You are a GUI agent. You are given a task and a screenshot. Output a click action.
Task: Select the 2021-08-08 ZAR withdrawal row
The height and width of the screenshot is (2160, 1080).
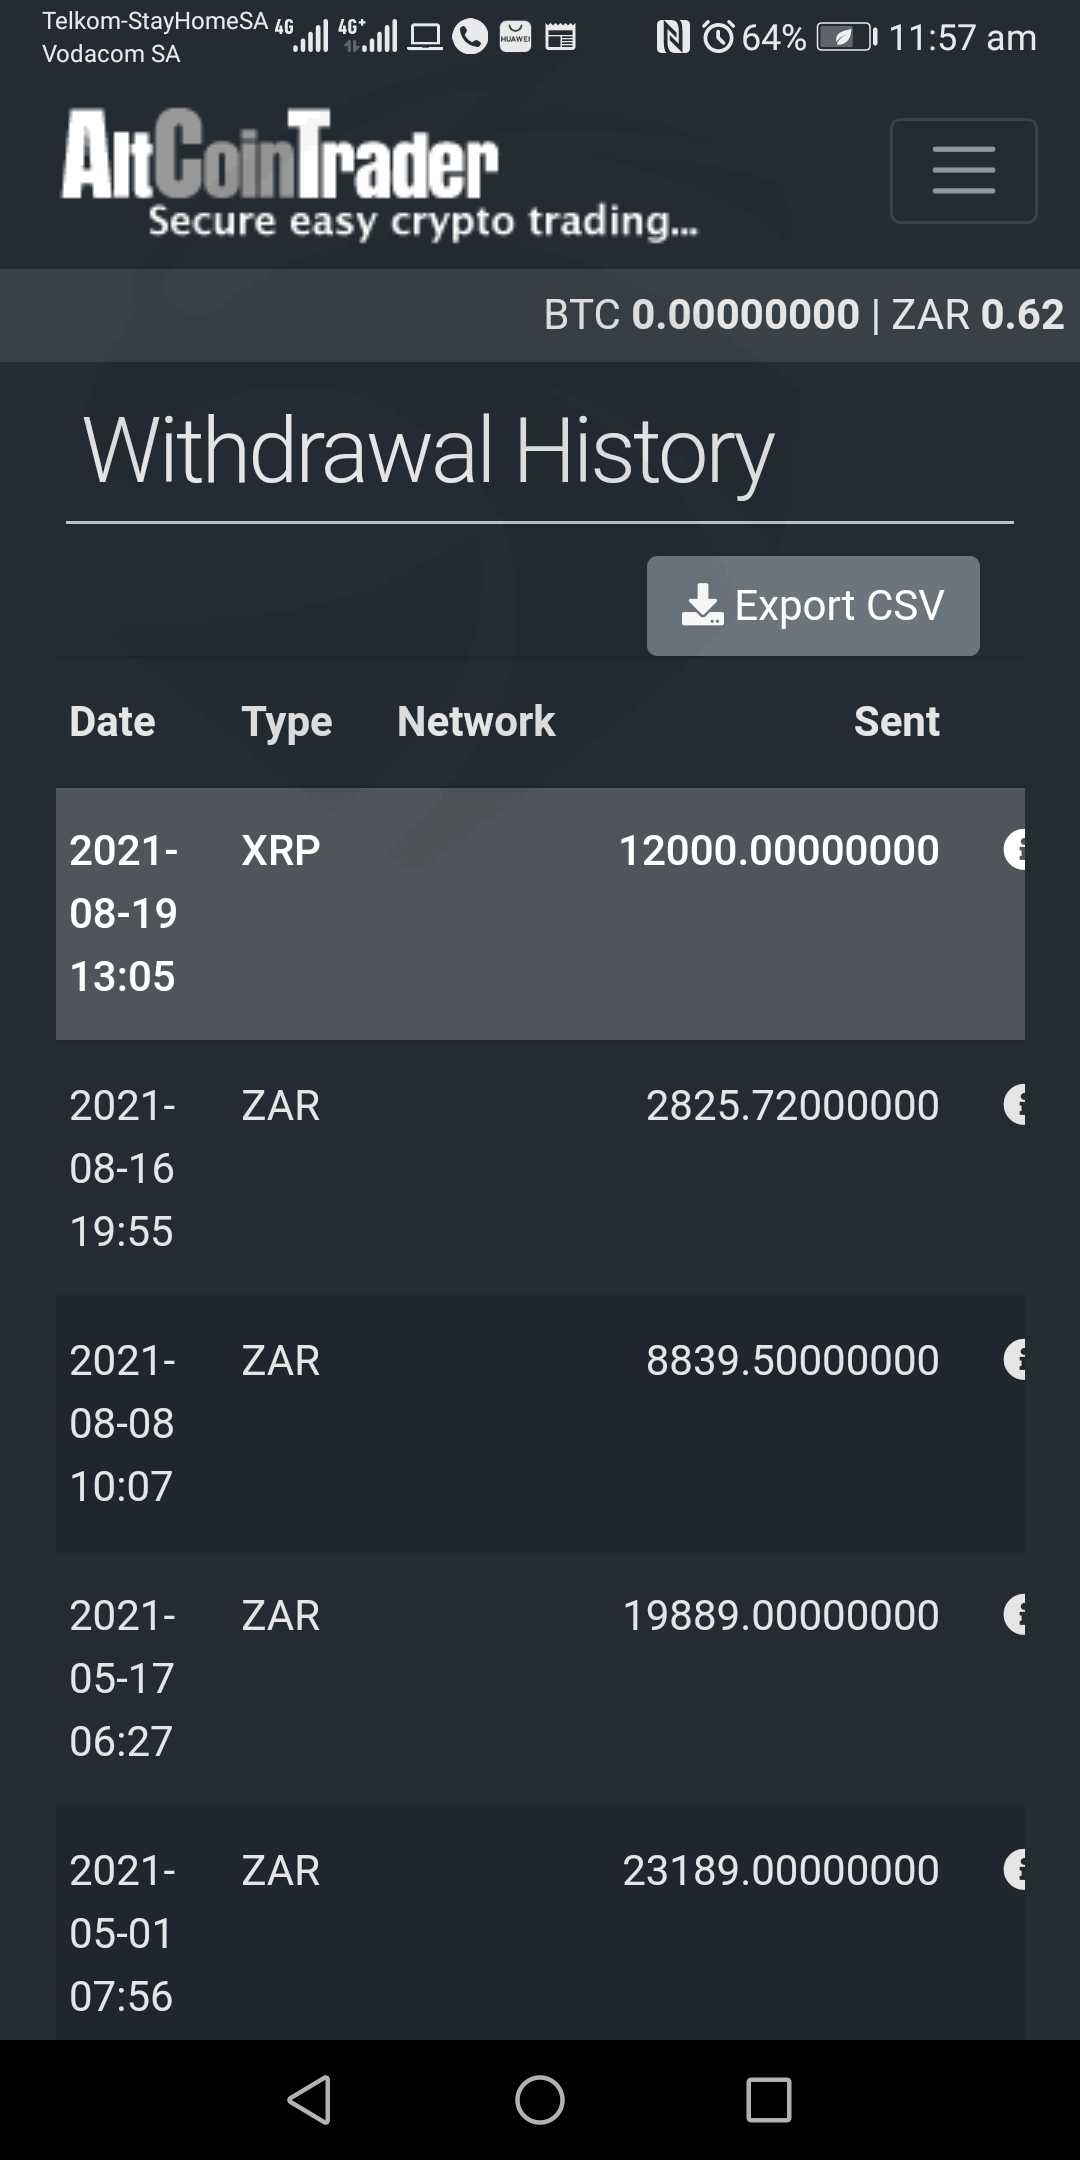[x=500, y=1423]
